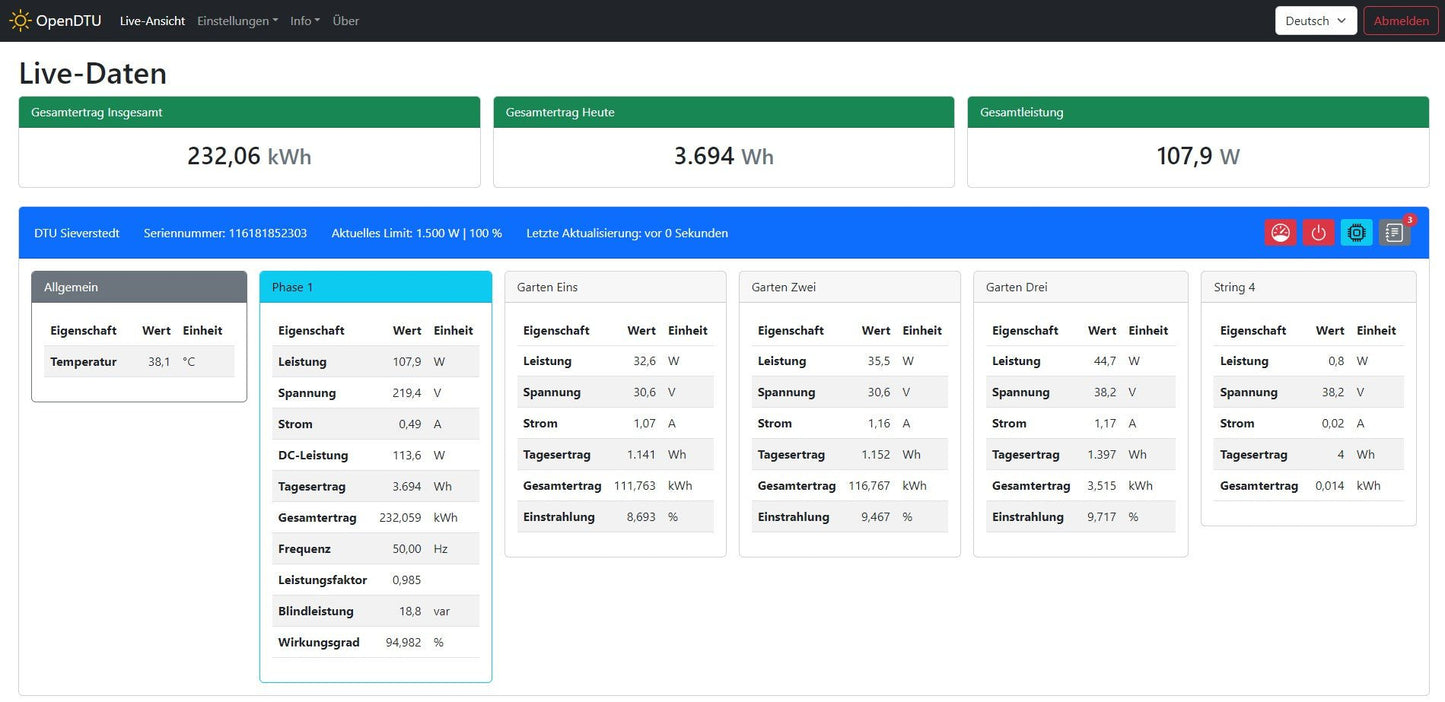Click the Temperatur row in Allgemein

(x=139, y=361)
